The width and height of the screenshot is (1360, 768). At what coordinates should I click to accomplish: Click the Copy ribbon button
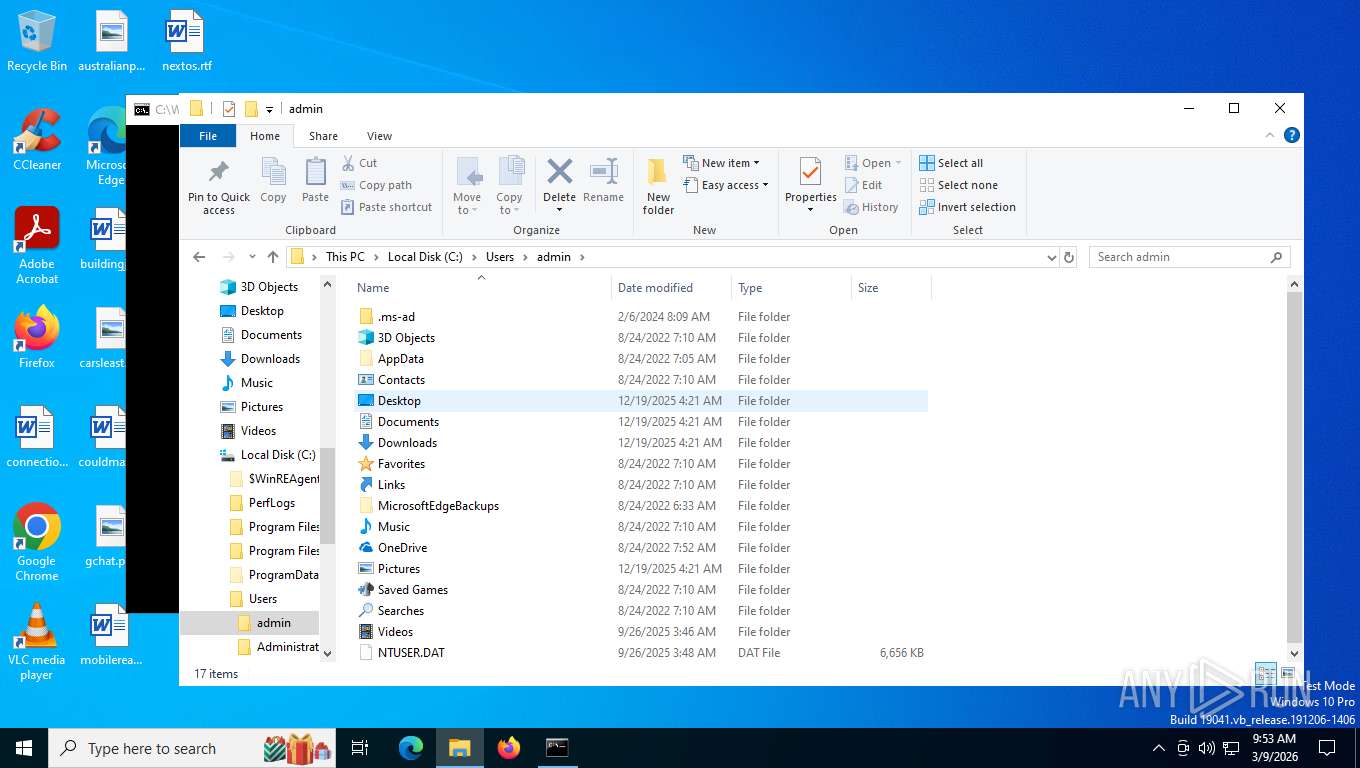click(x=273, y=180)
